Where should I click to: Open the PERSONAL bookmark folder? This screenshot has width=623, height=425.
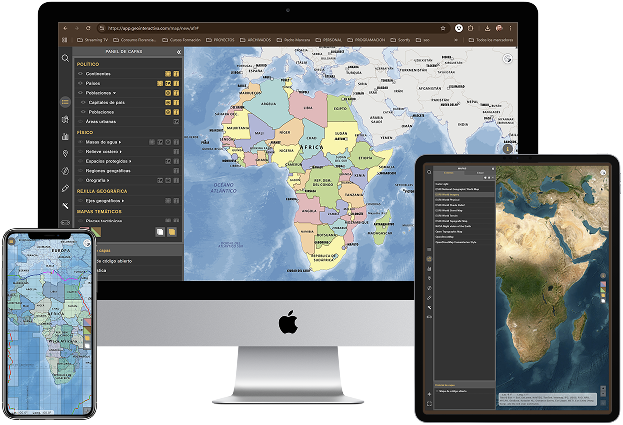coord(329,40)
